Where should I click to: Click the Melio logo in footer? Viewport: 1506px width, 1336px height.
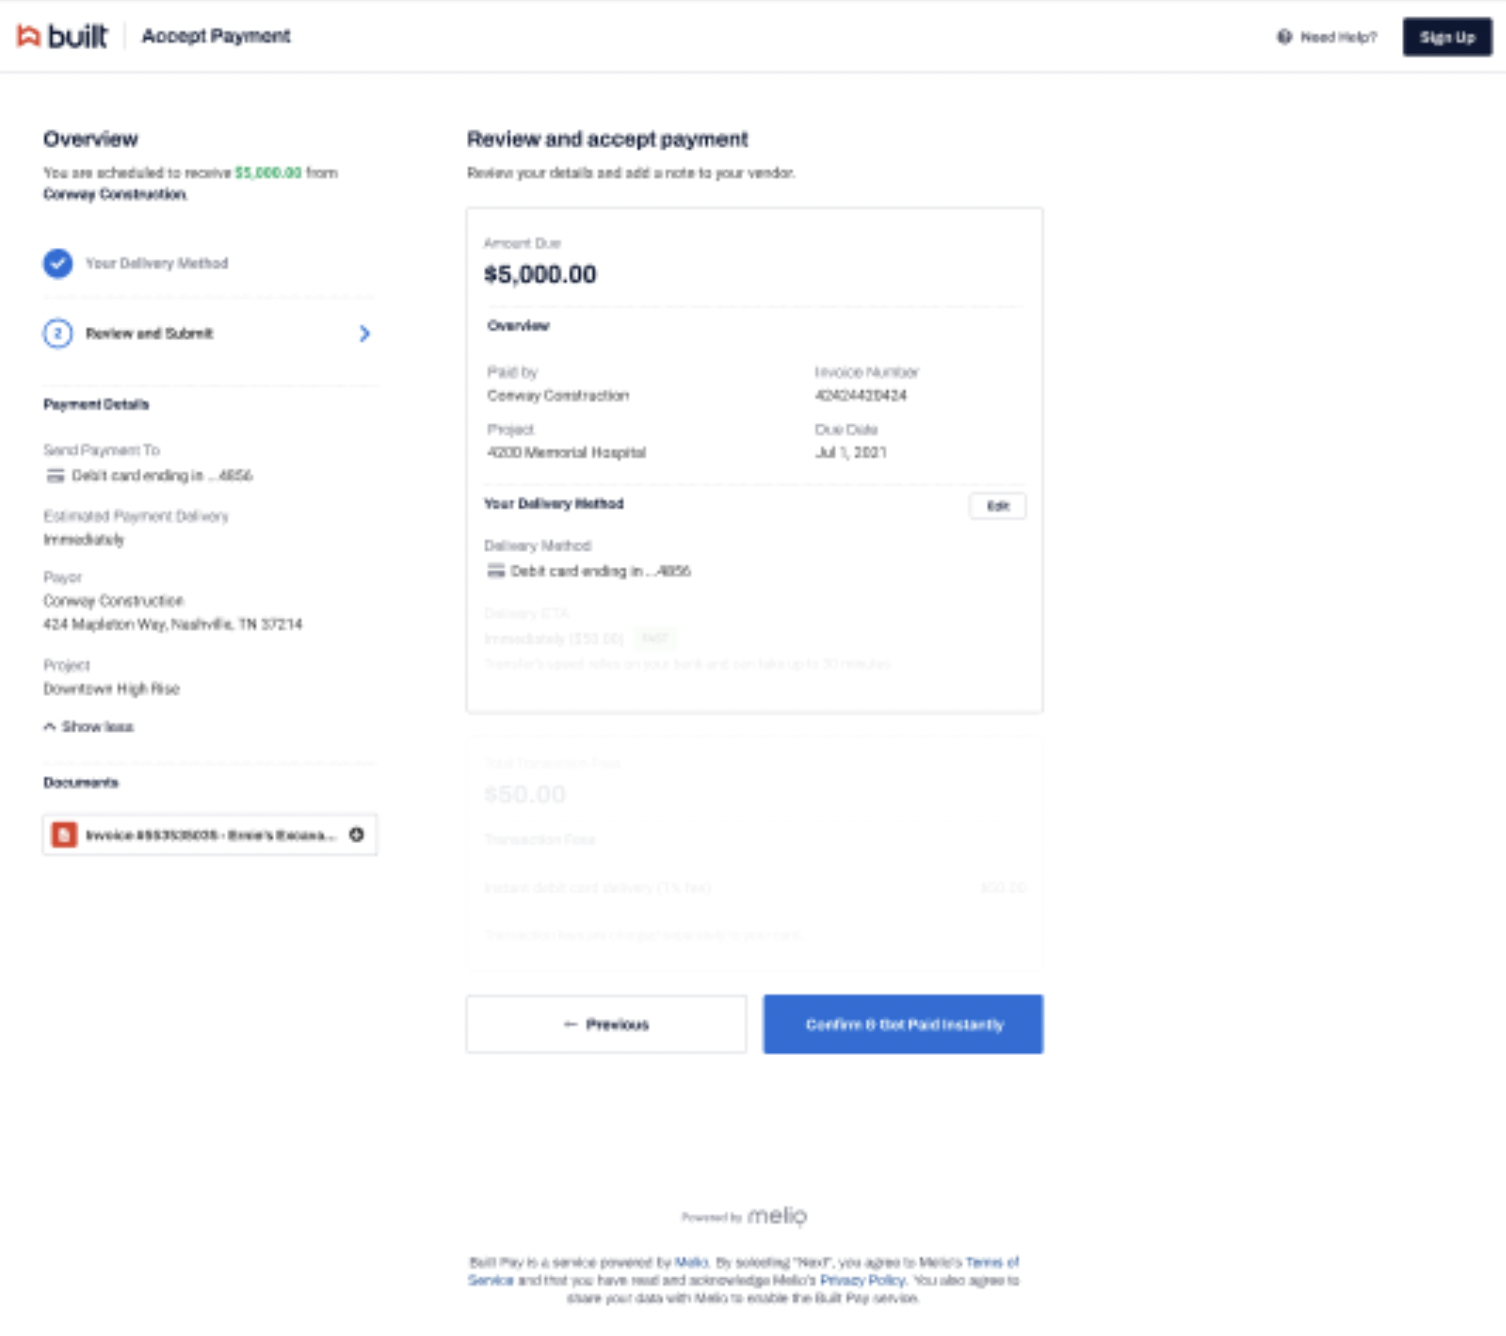[x=777, y=1216]
